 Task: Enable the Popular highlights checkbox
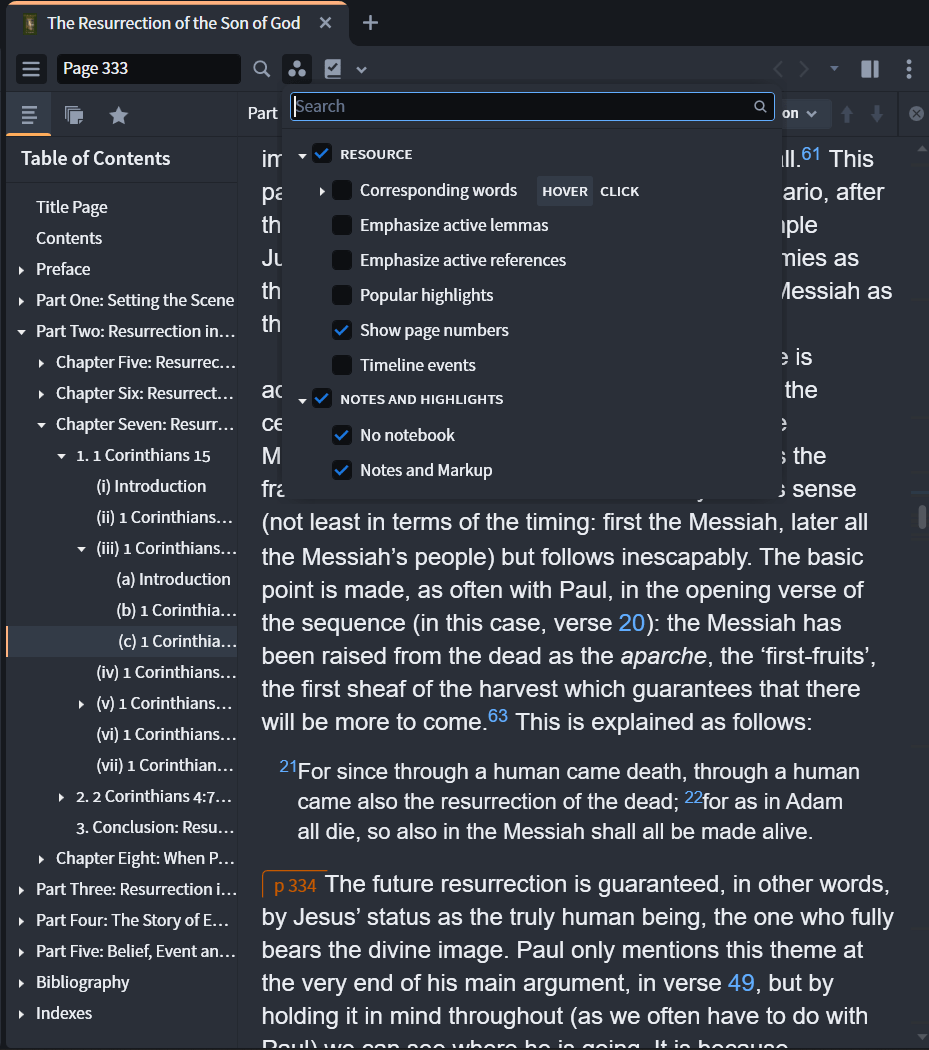pos(342,295)
